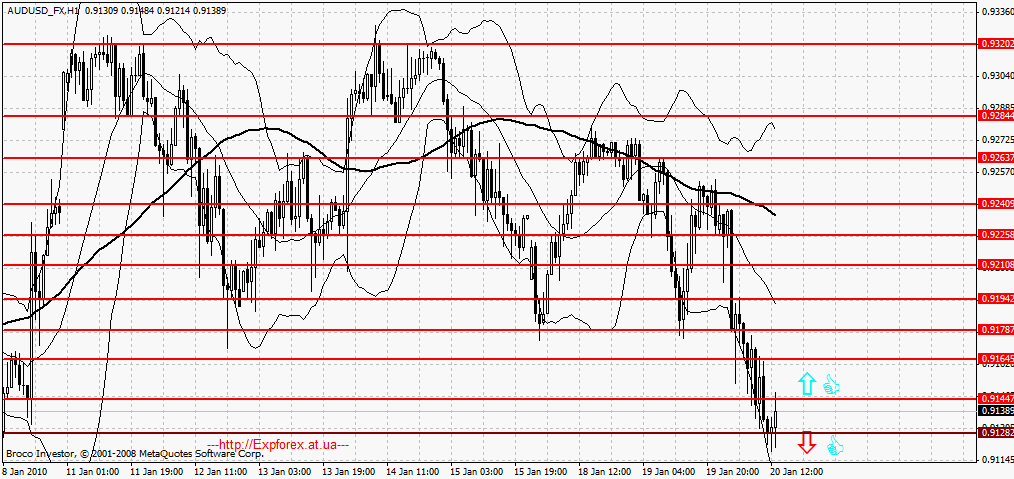
Task: Select the 0.92637 red price label
Action: tap(997, 158)
